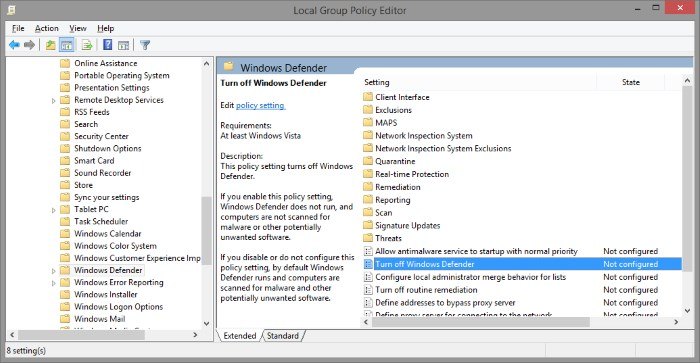The height and width of the screenshot is (363, 700).
Task: Click the State column header
Action: click(x=630, y=82)
